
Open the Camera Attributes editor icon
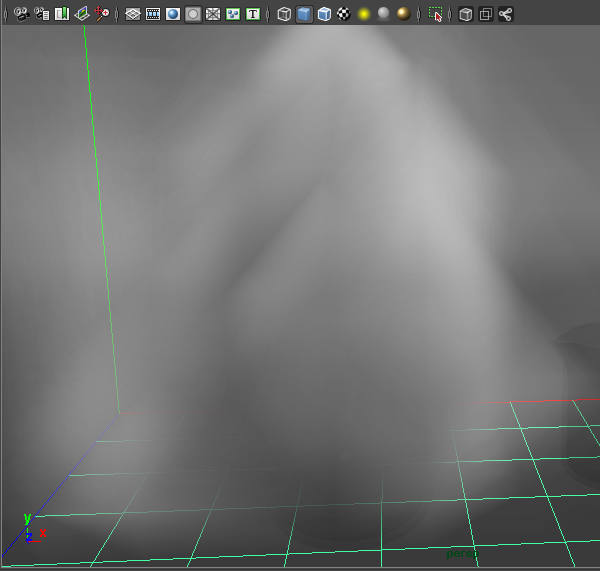click(x=41, y=14)
